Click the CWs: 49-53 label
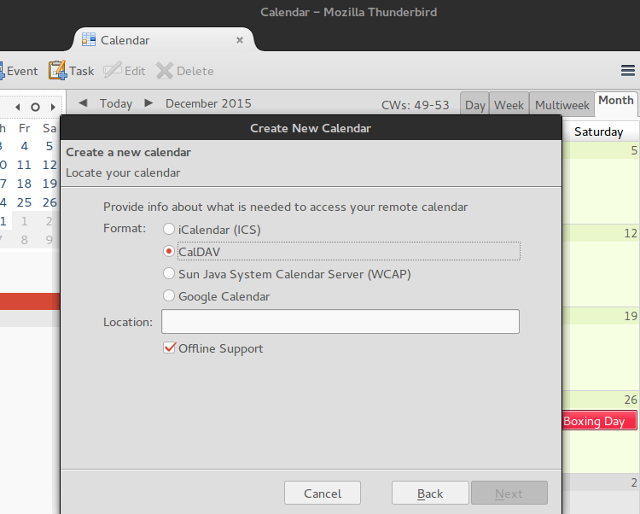 coord(415,105)
